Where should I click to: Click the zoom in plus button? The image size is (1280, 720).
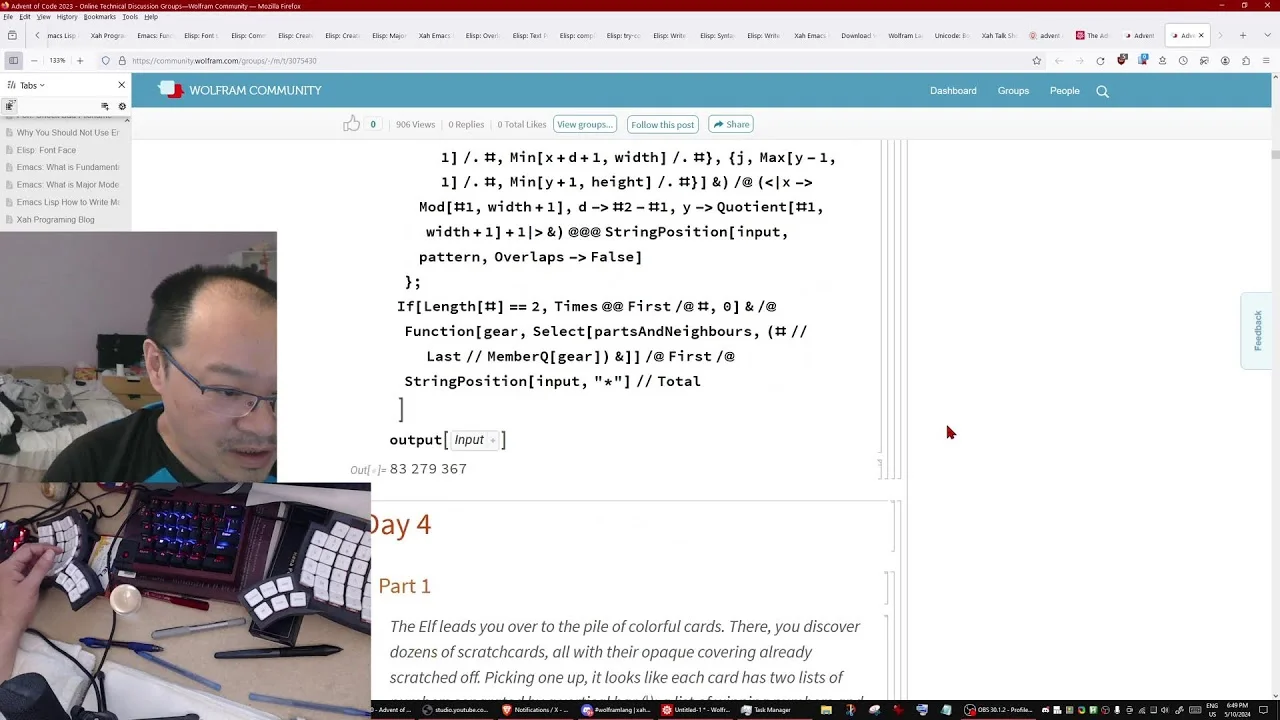[80, 61]
